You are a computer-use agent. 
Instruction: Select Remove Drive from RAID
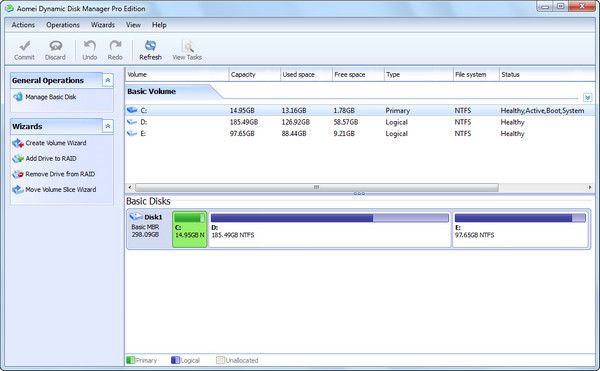60,174
